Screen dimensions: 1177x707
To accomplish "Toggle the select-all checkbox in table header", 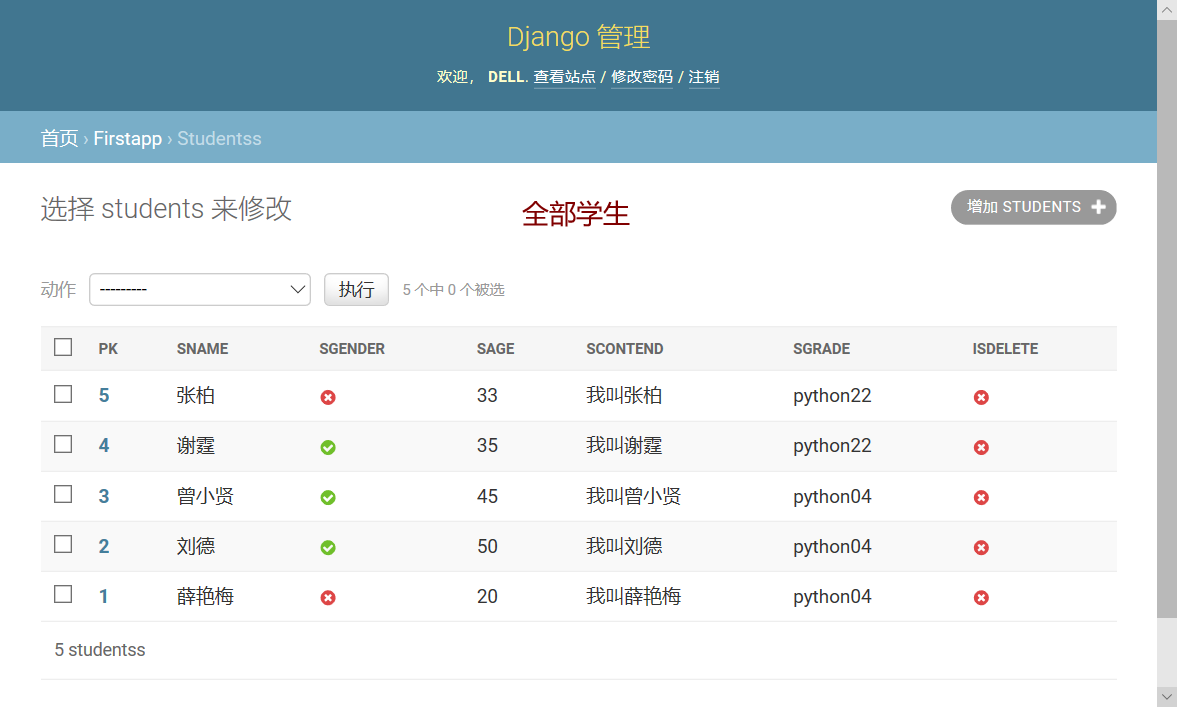I will pyautogui.click(x=63, y=347).
